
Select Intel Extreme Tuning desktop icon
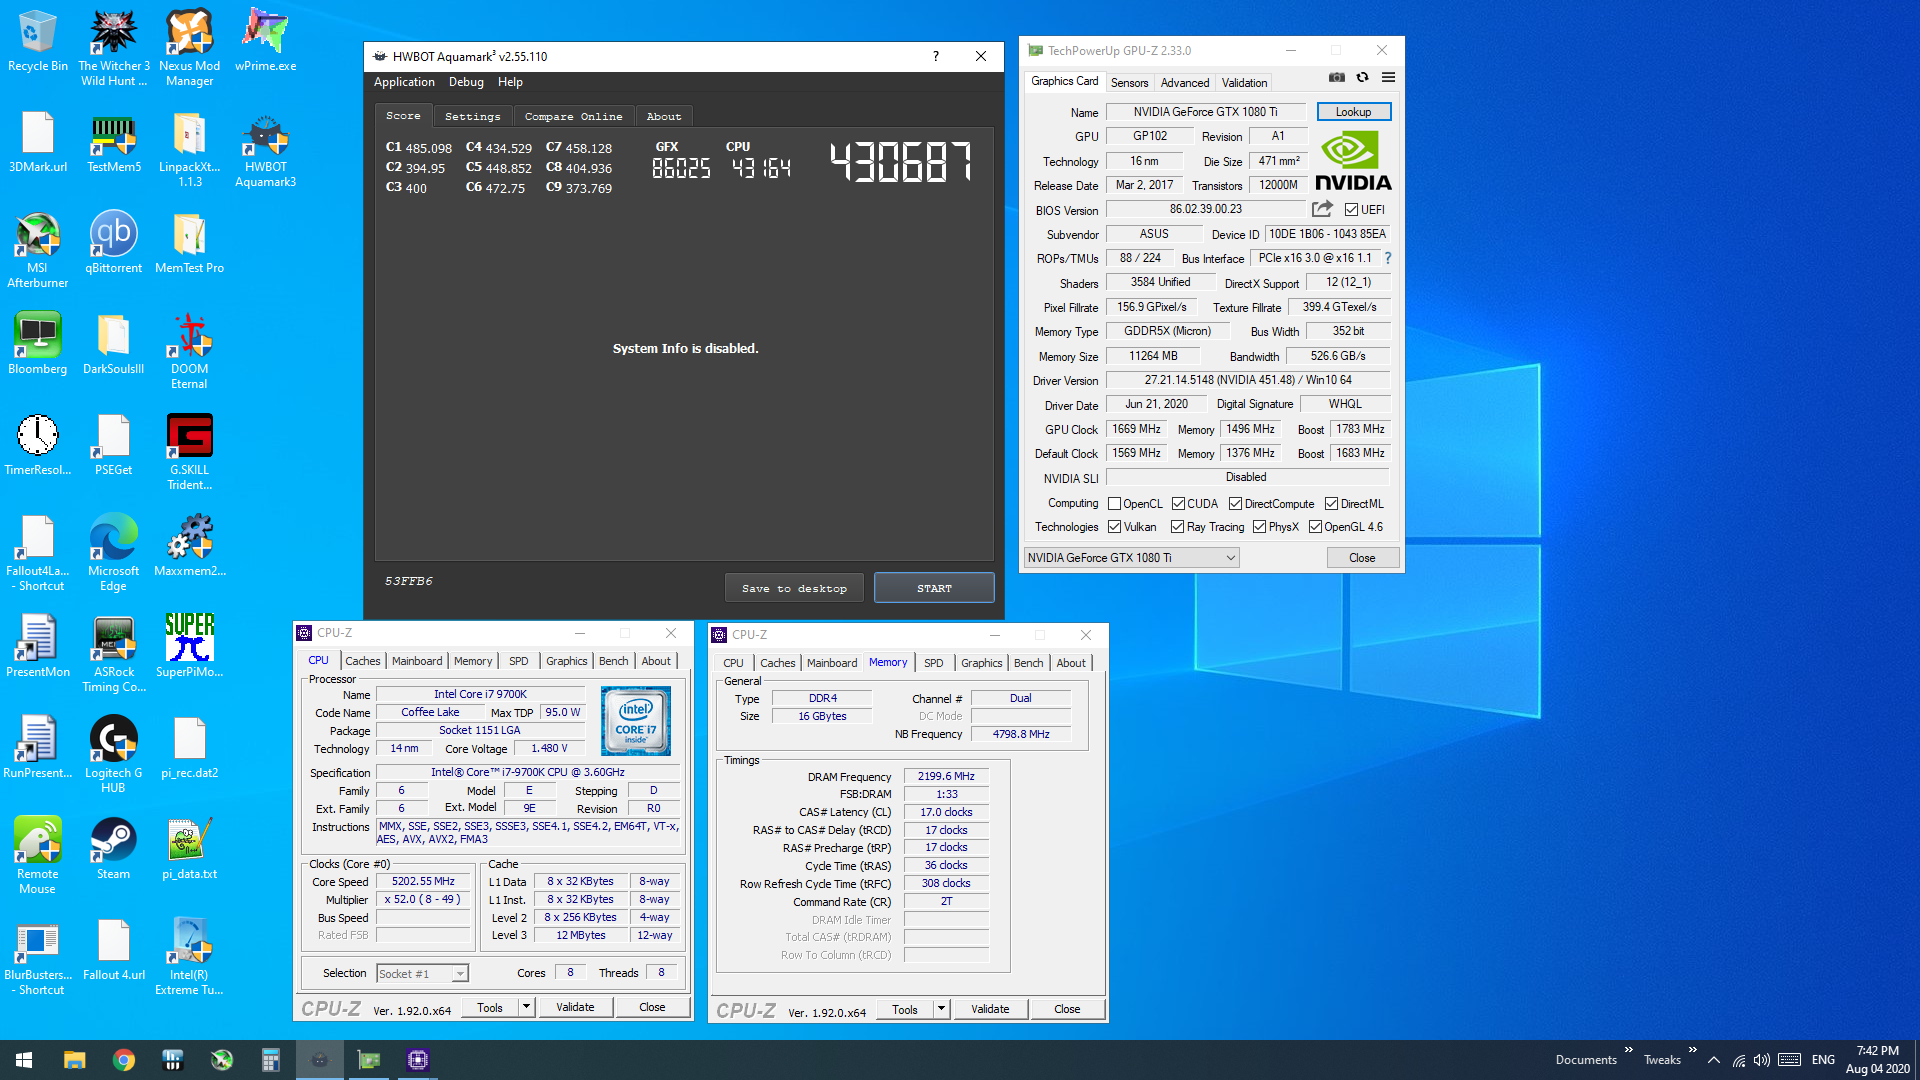[x=190, y=956]
